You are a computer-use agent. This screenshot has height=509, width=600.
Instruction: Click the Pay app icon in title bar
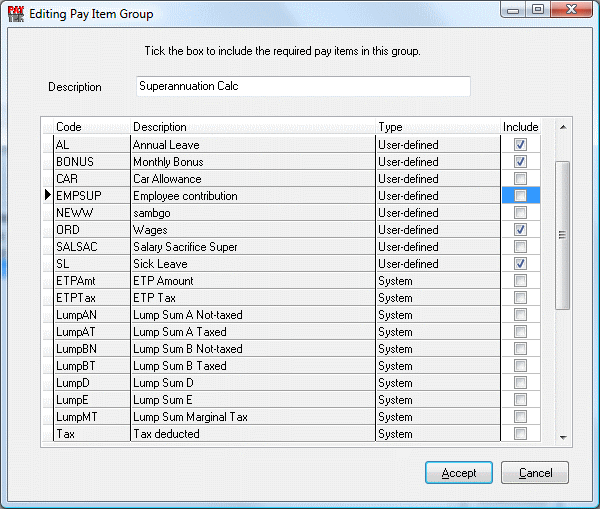(x=16, y=14)
